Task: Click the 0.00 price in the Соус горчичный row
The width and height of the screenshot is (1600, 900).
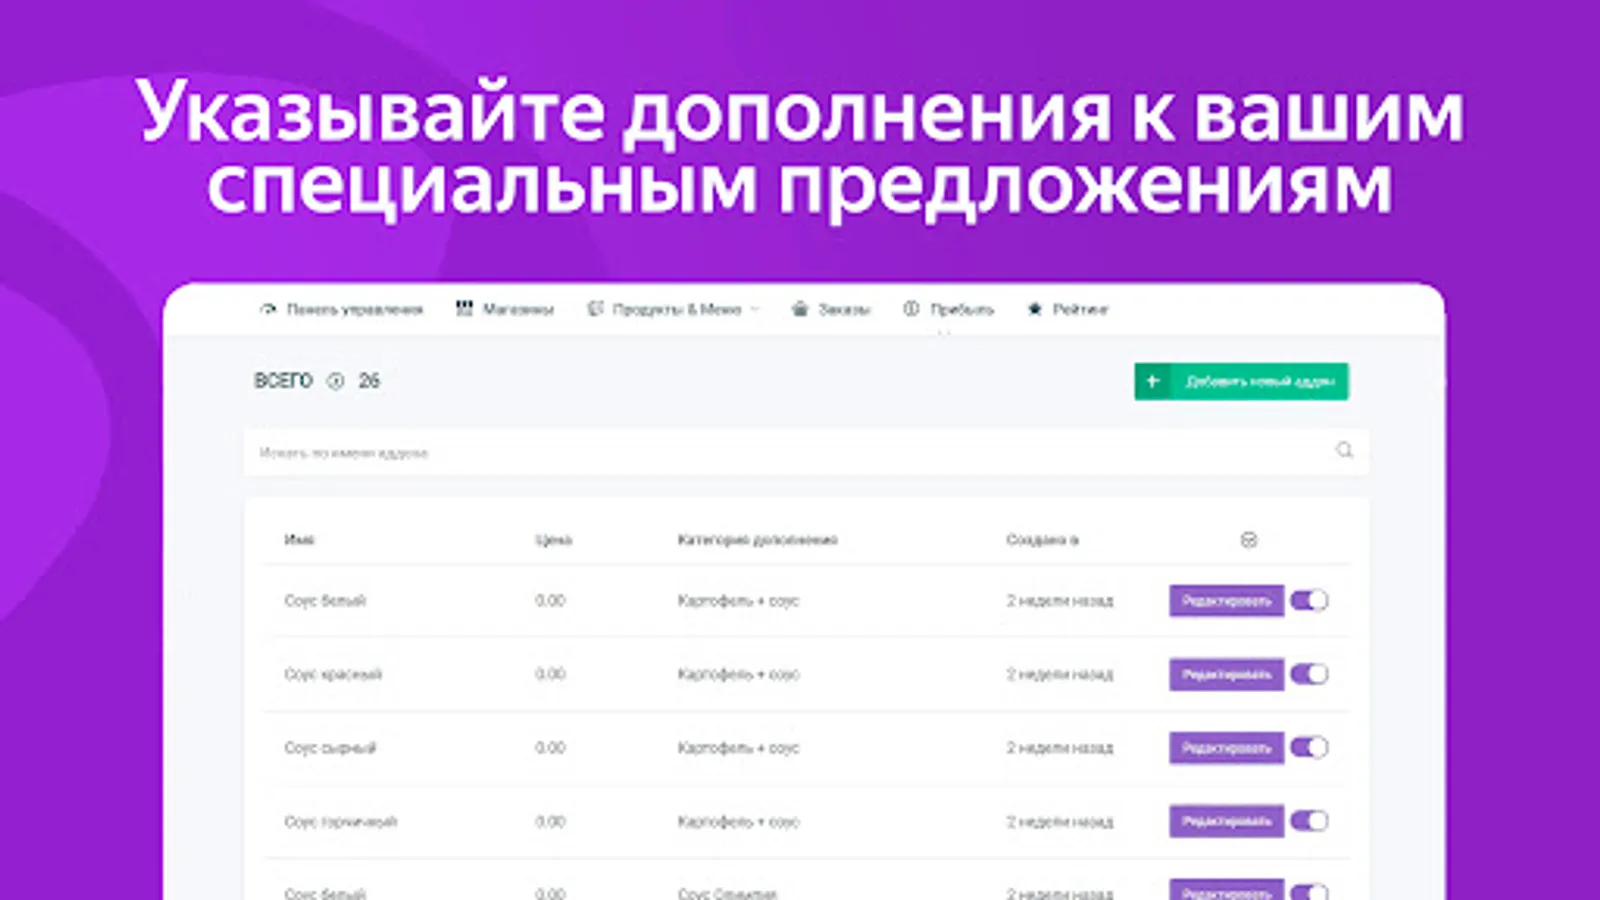Action: tap(550, 822)
